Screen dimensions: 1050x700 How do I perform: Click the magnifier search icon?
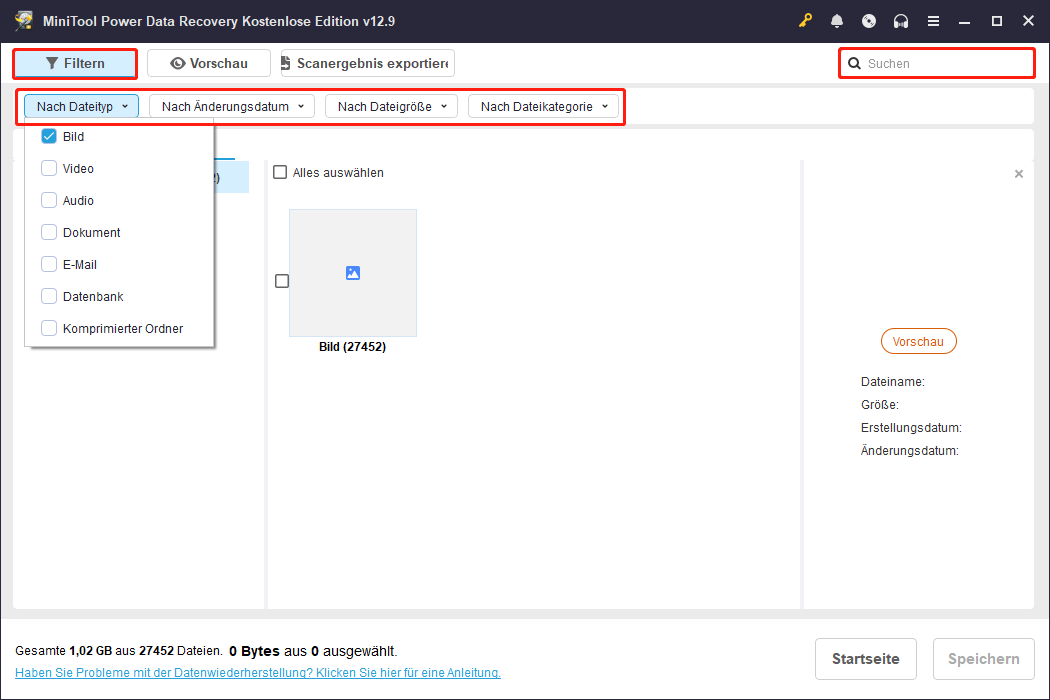(854, 64)
